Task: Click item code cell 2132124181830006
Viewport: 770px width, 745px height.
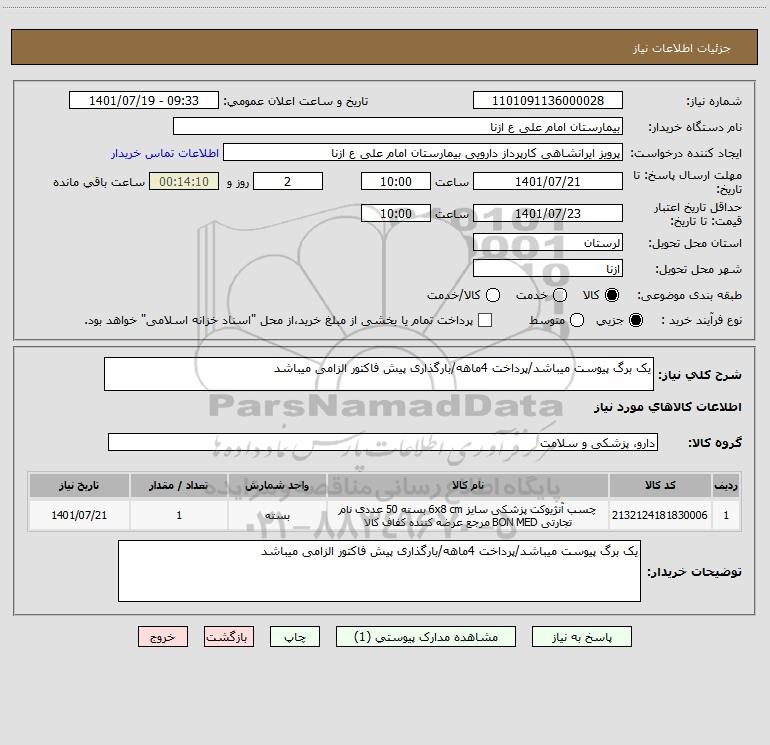Action: tap(660, 515)
